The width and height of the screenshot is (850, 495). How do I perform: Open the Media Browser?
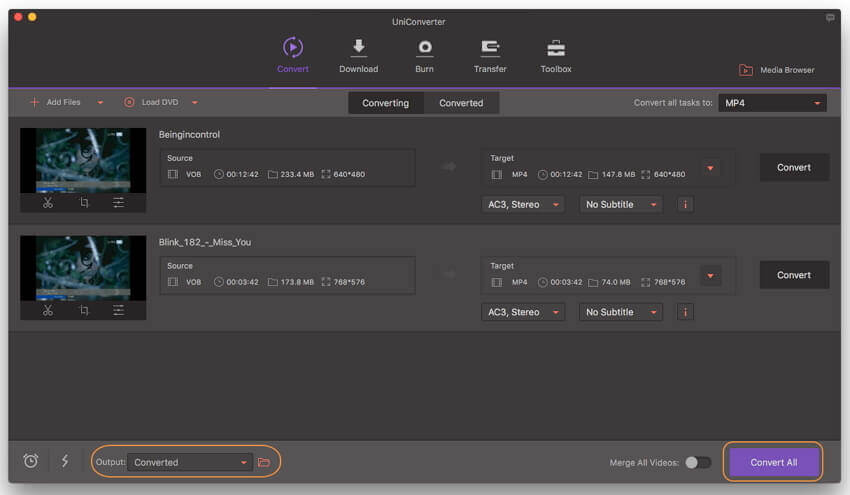click(x=776, y=70)
